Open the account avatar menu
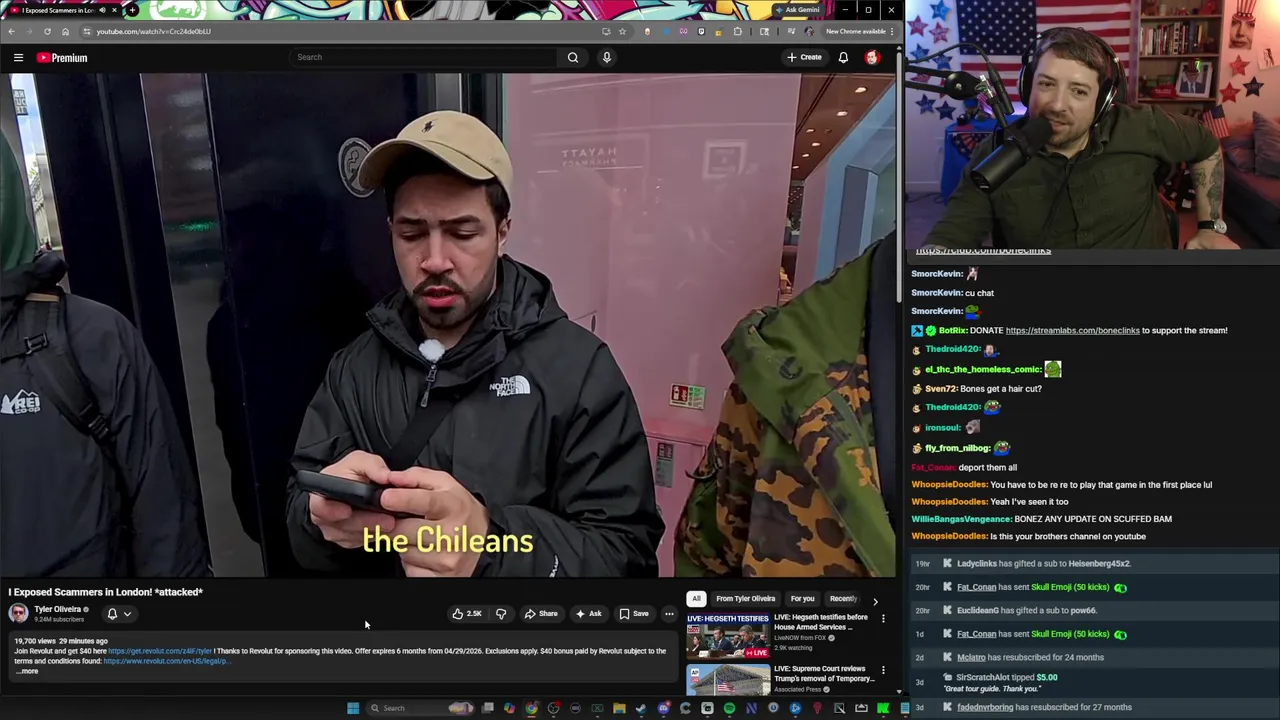 point(872,57)
